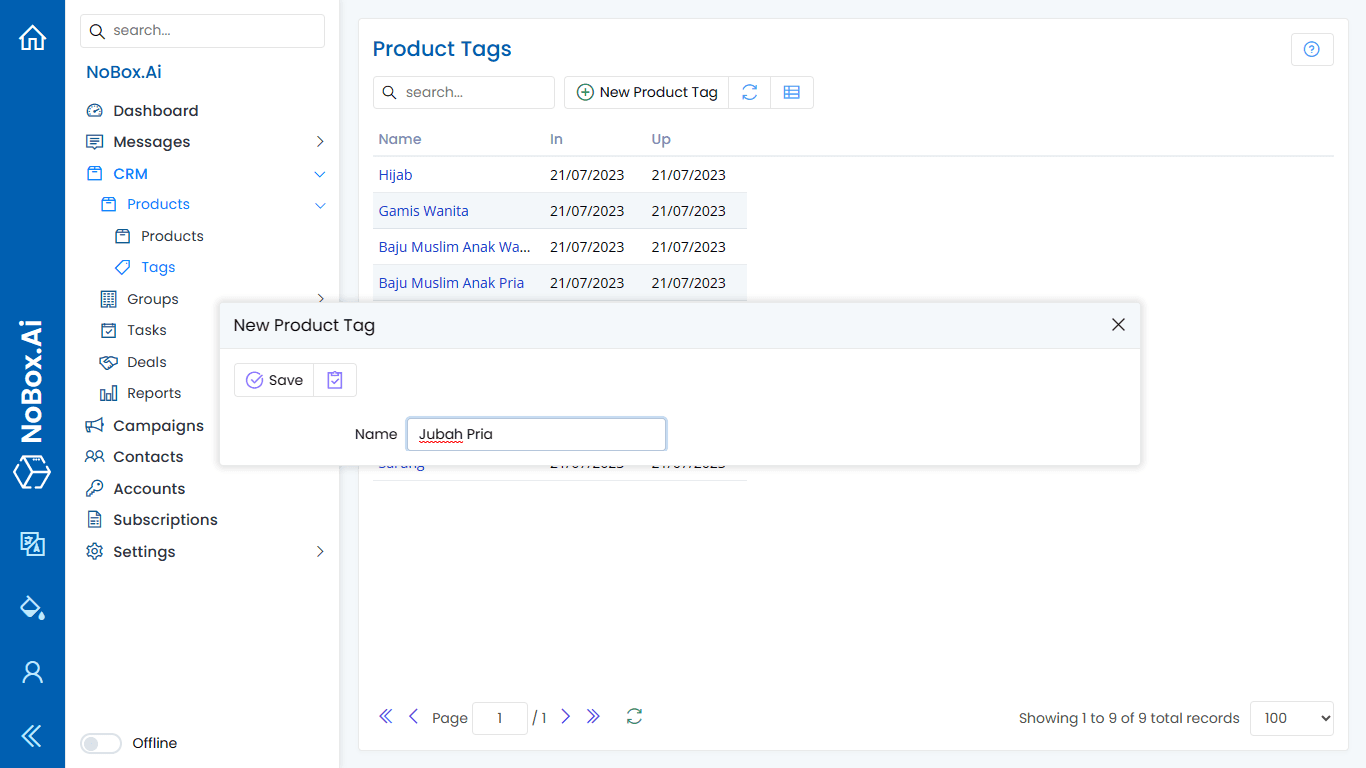
Task: Collapse the sidebar with the double-chevron icon
Action: (x=32, y=737)
